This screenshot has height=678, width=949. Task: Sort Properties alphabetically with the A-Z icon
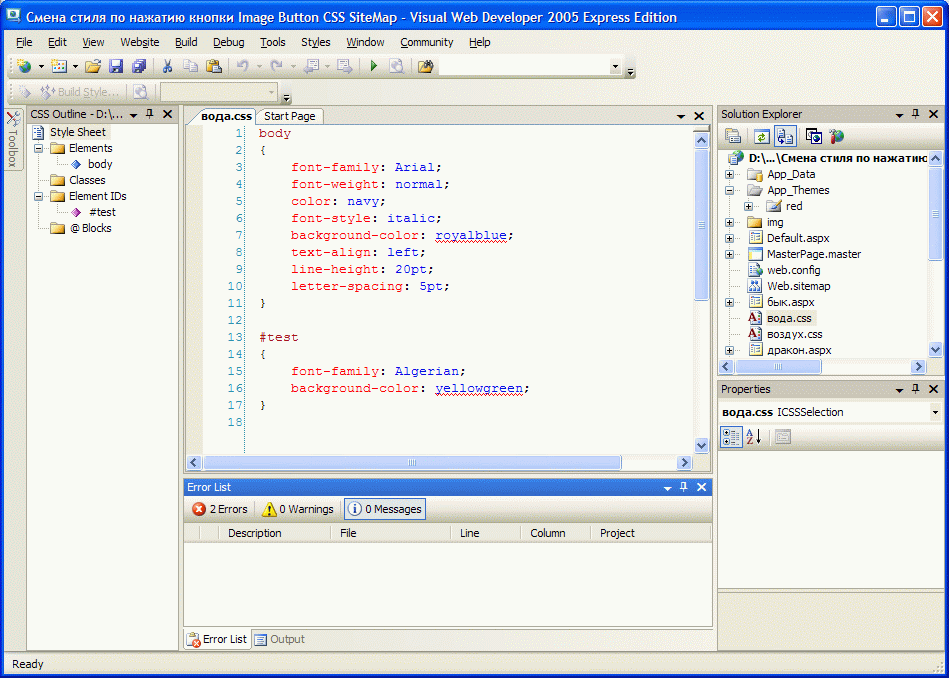[x=754, y=436]
